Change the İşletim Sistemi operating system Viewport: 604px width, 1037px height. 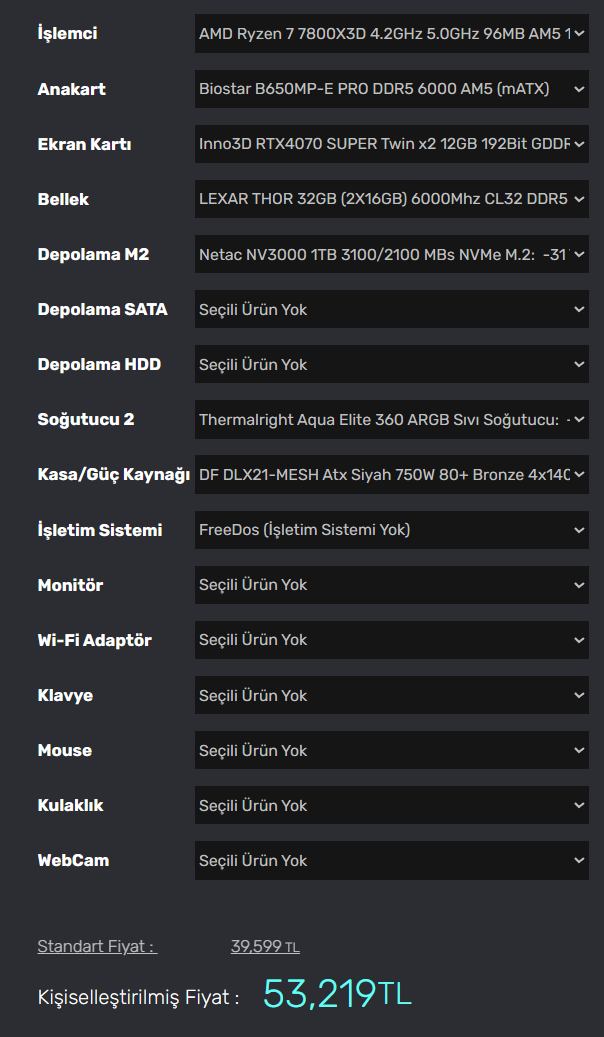tap(391, 530)
